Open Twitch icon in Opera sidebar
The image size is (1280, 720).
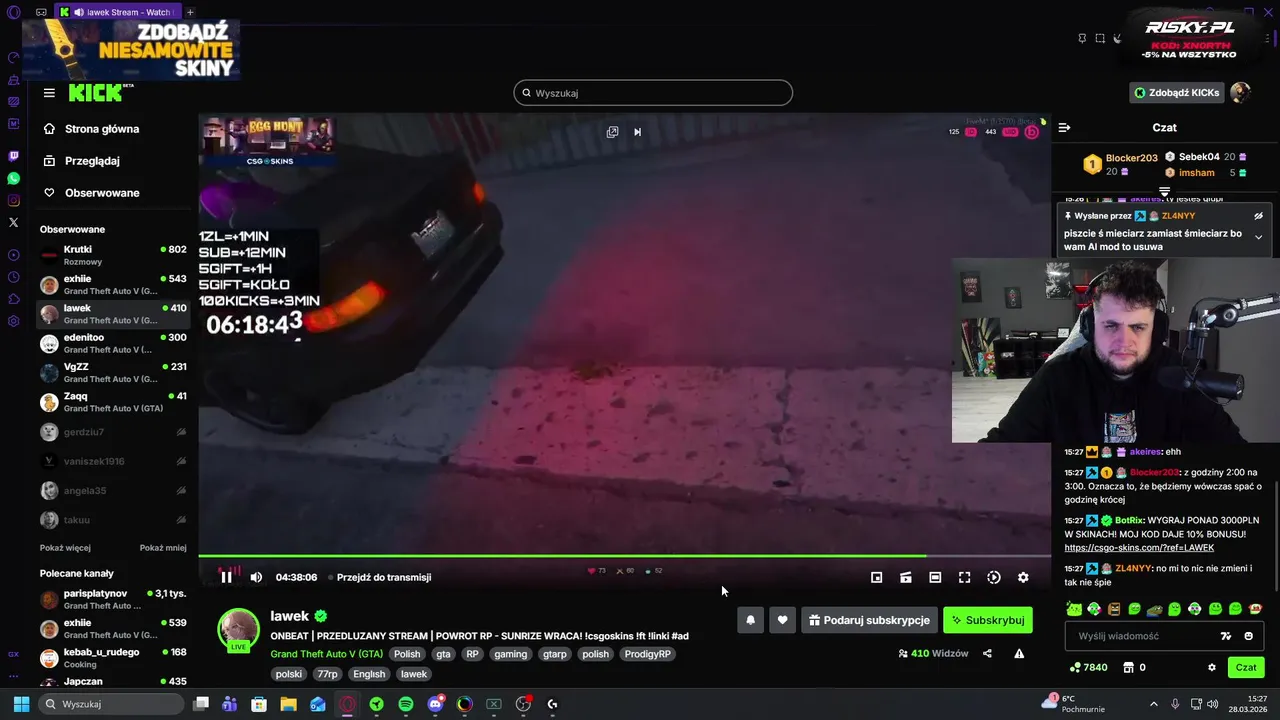coord(13,156)
